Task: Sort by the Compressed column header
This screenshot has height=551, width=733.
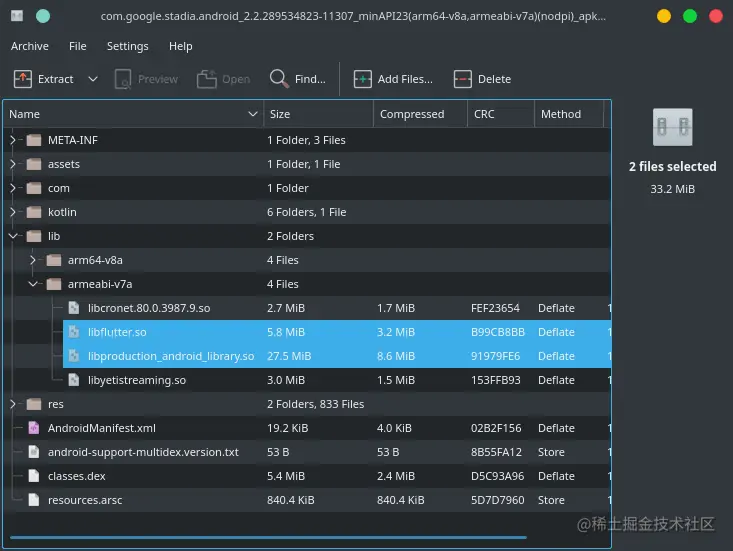Action: pos(420,114)
